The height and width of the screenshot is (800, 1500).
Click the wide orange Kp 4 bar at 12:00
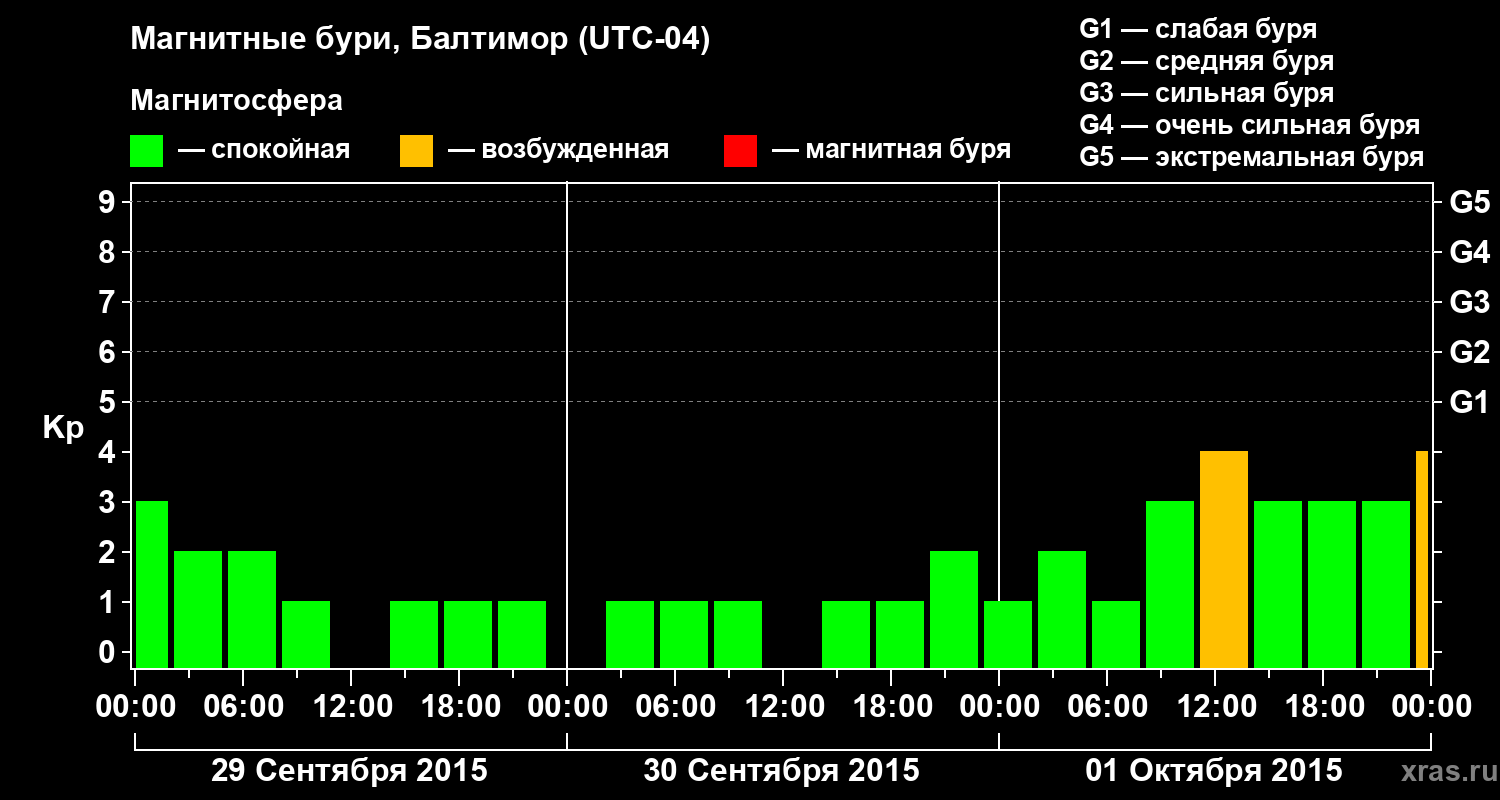[x=1224, y=560]
